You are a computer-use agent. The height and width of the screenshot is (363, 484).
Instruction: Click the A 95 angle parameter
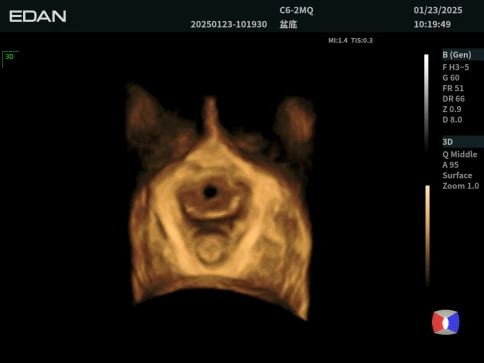(450, 165)
